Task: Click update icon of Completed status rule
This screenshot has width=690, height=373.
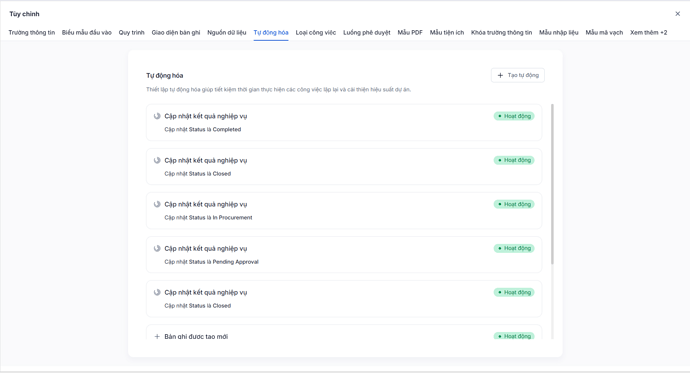Action: pos(157,116)
